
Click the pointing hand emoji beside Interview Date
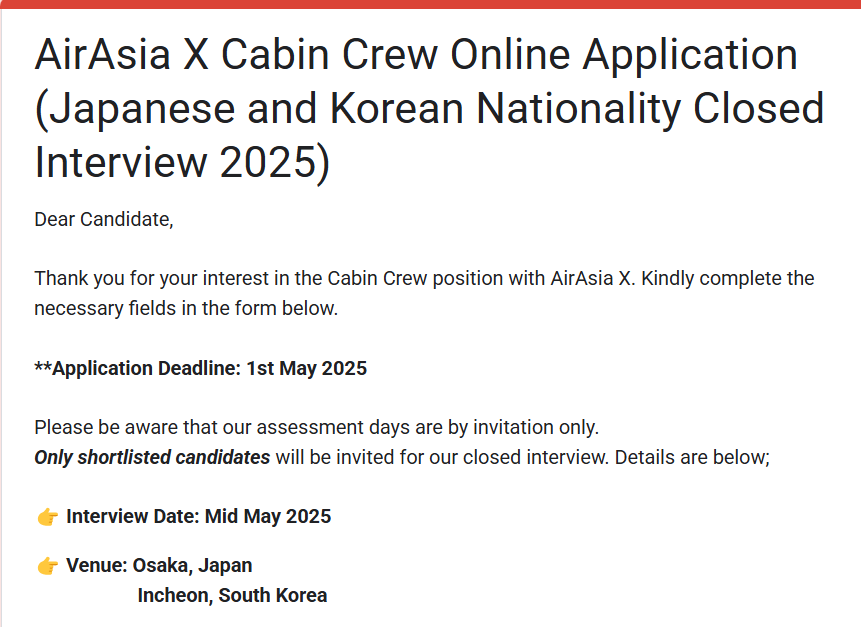(48, 517)
